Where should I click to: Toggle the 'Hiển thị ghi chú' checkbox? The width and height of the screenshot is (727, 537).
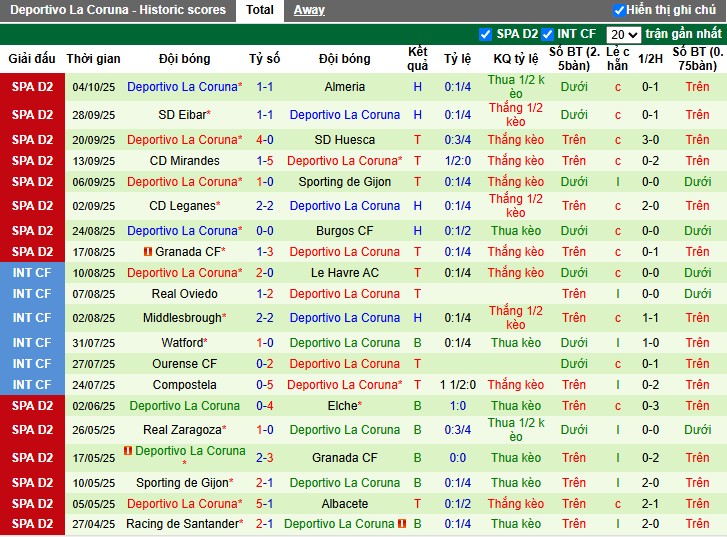(x=619, y=10)
